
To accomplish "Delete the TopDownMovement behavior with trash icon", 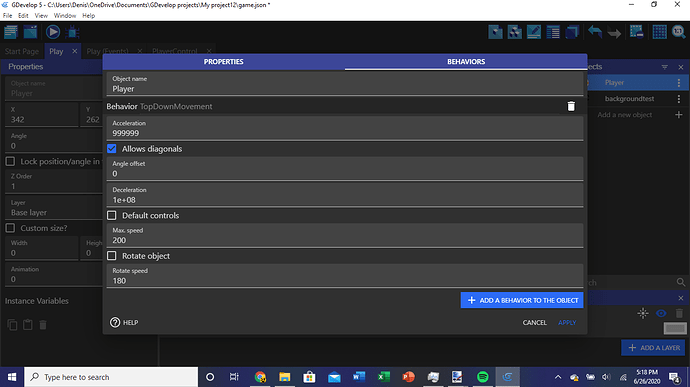I will 571,106.
